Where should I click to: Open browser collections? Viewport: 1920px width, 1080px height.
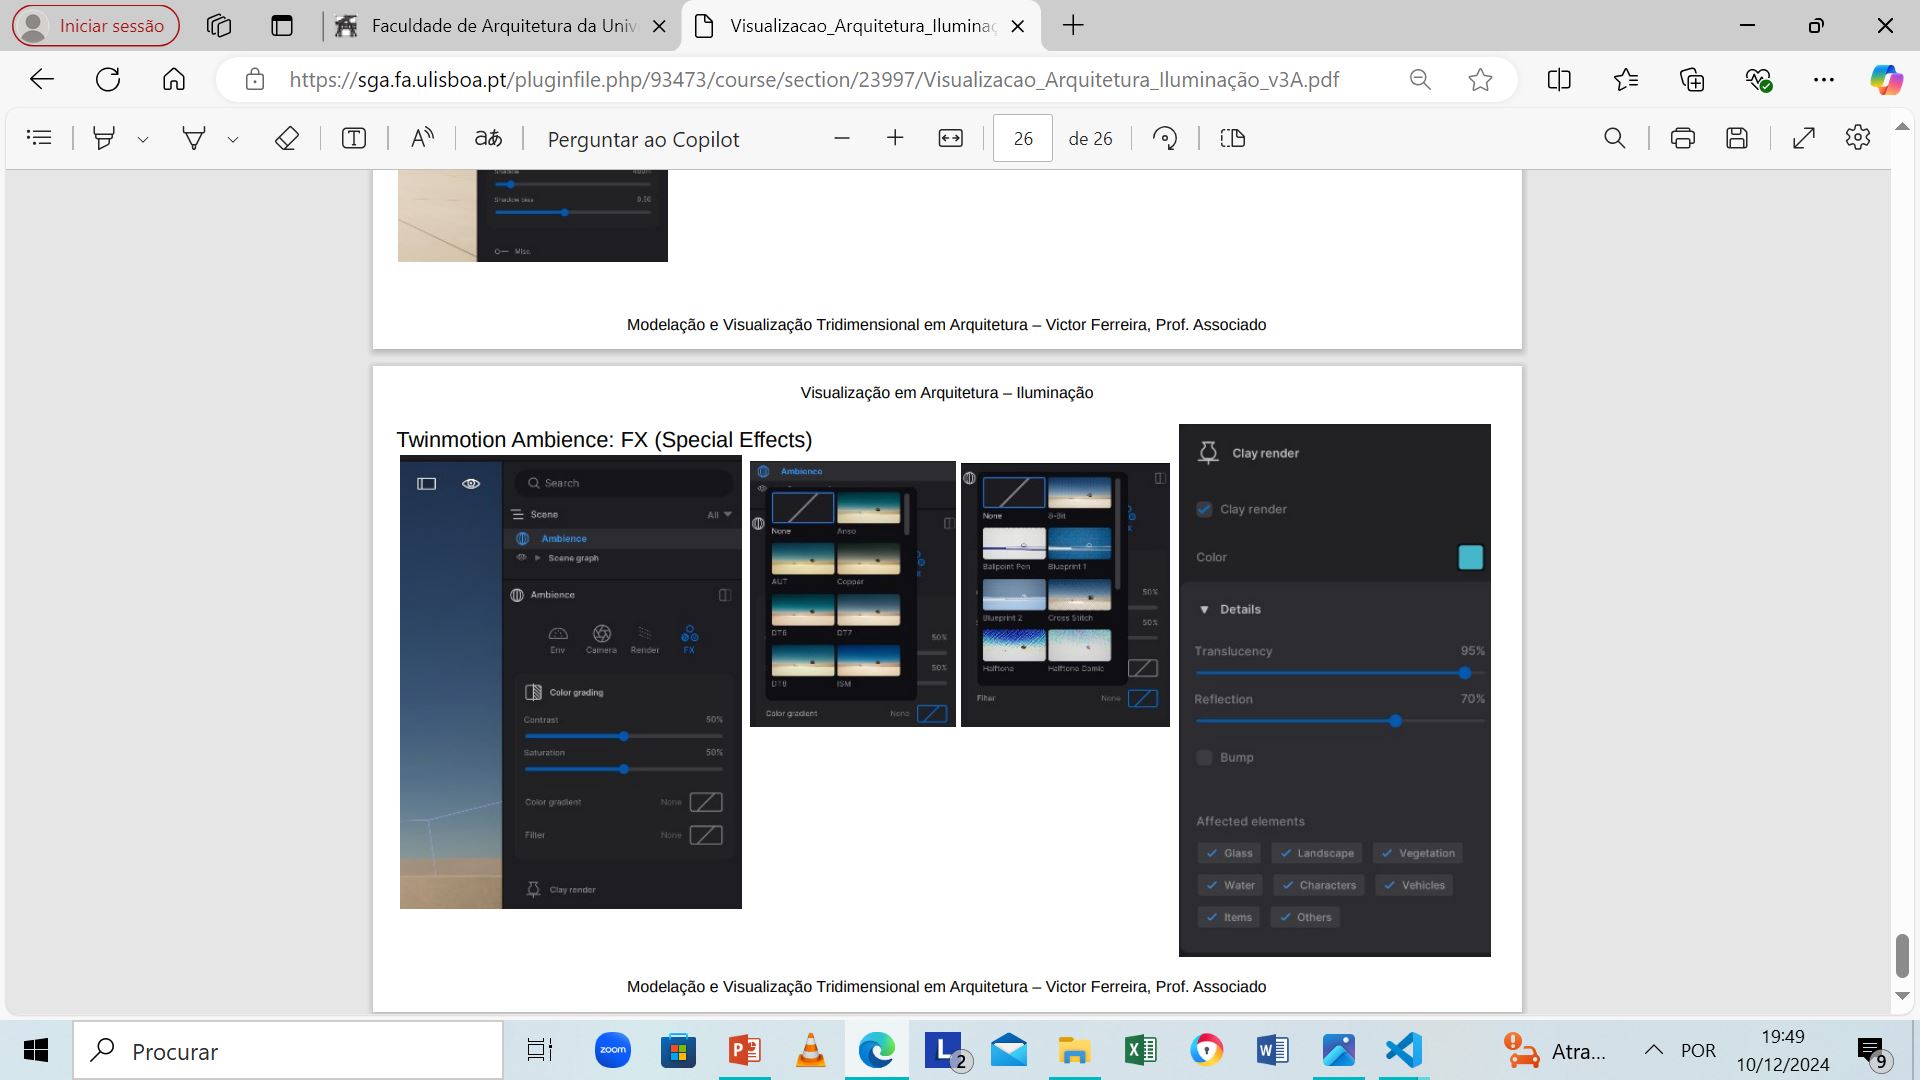coord(1692,79)
